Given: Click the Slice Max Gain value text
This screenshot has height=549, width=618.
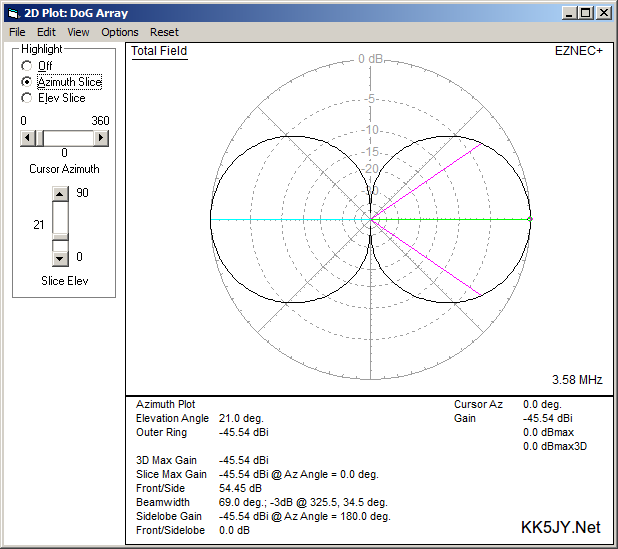Looking at the screenshot, I should 299,474.
